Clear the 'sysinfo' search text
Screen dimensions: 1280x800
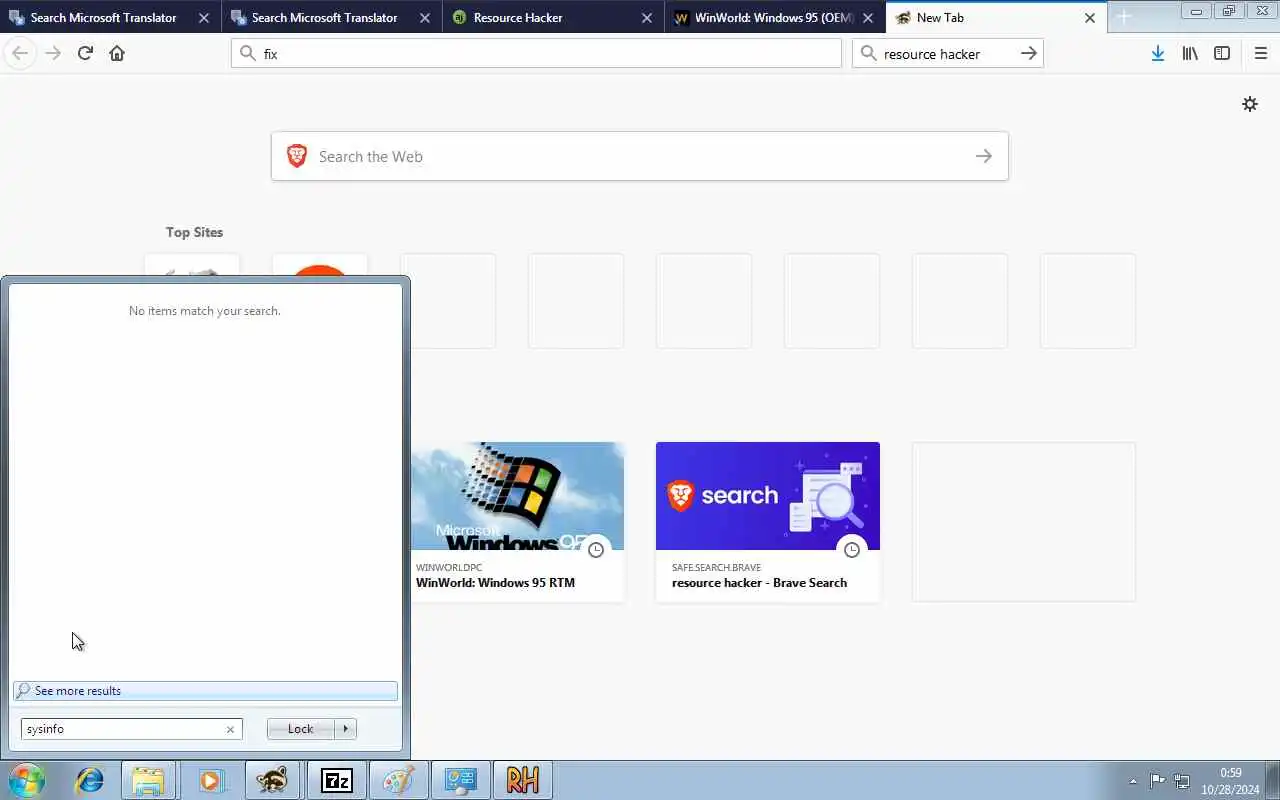(230, 729)
